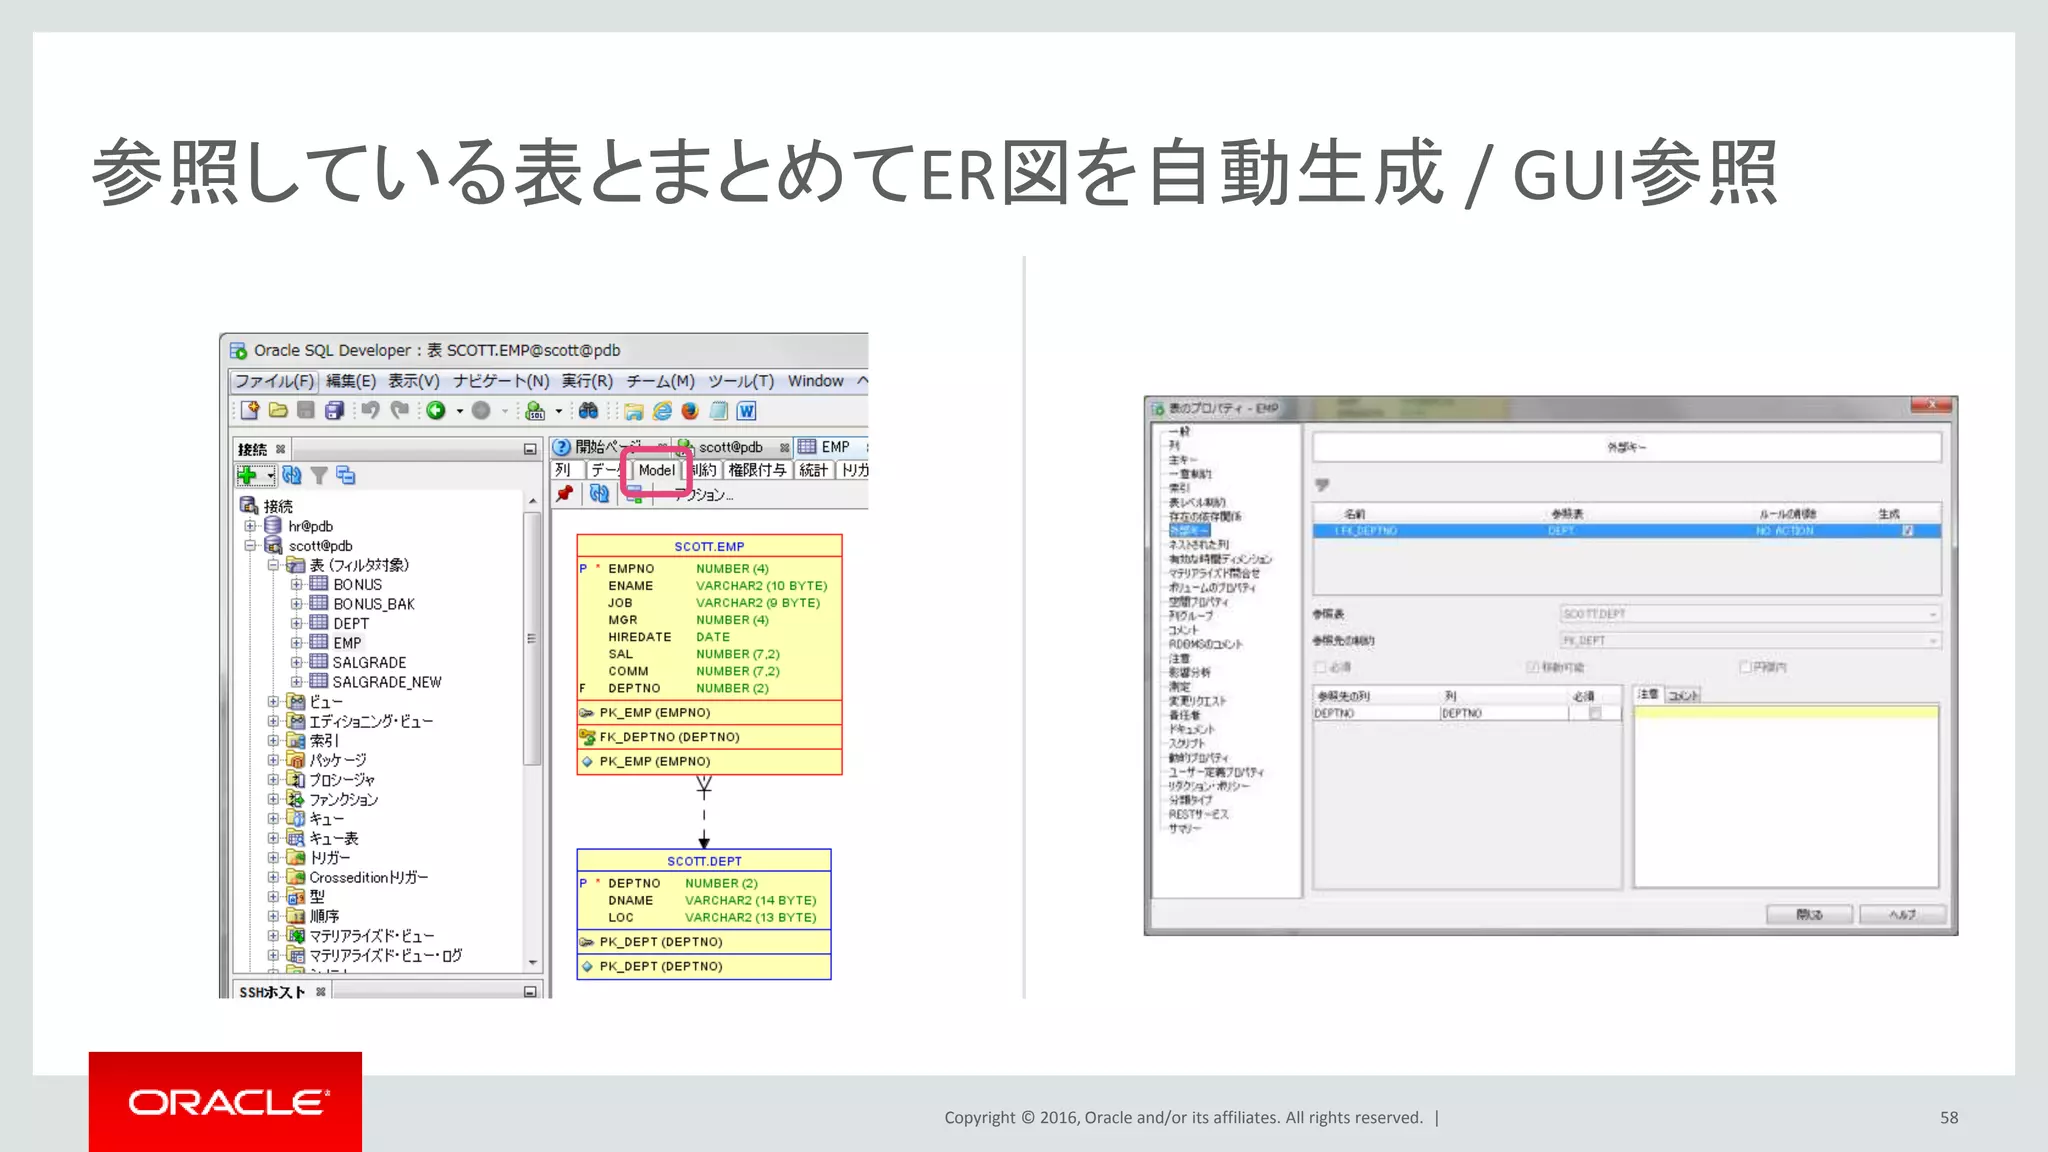Minimize the SSH hosts panel
This screenshot has width=2048, height=1152.
(530, 991)
